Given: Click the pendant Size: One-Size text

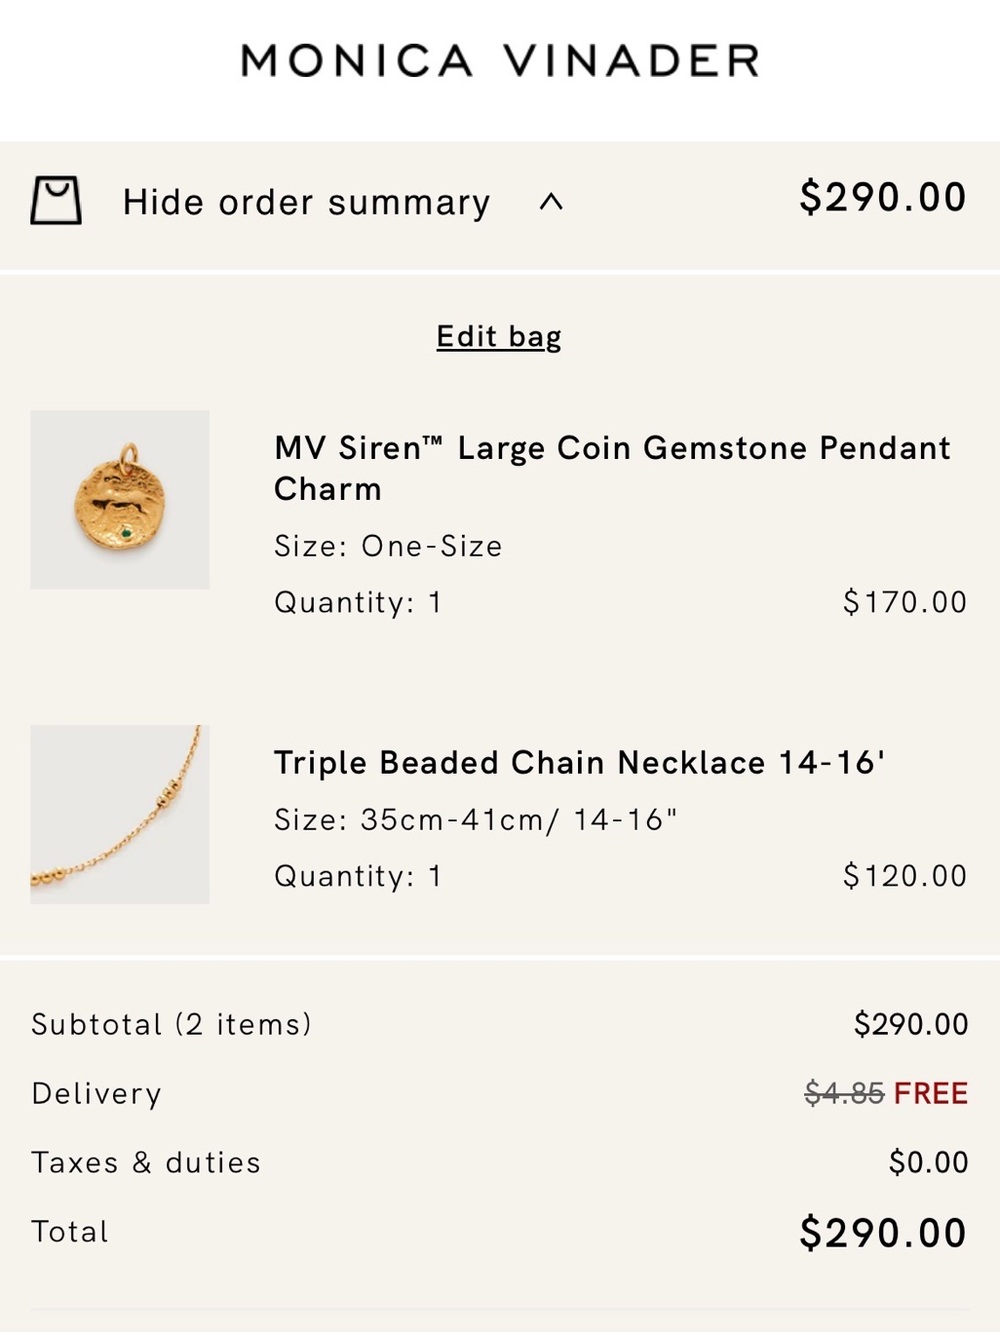Looking at the screenshot, I should point(388,546).
